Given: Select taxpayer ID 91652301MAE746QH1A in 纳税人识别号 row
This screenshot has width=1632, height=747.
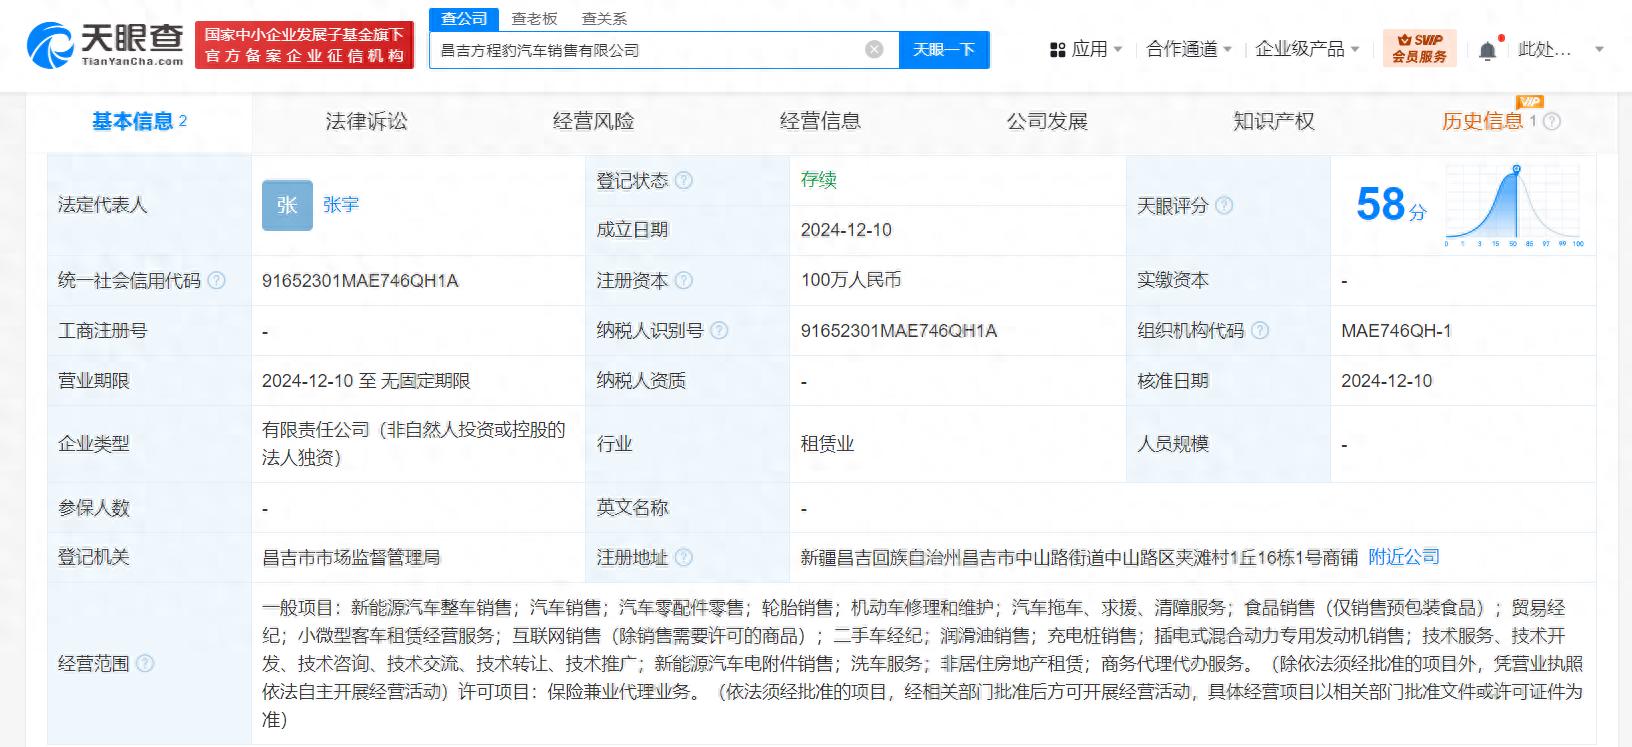Looking at the screenshot, I should [898, 331].
